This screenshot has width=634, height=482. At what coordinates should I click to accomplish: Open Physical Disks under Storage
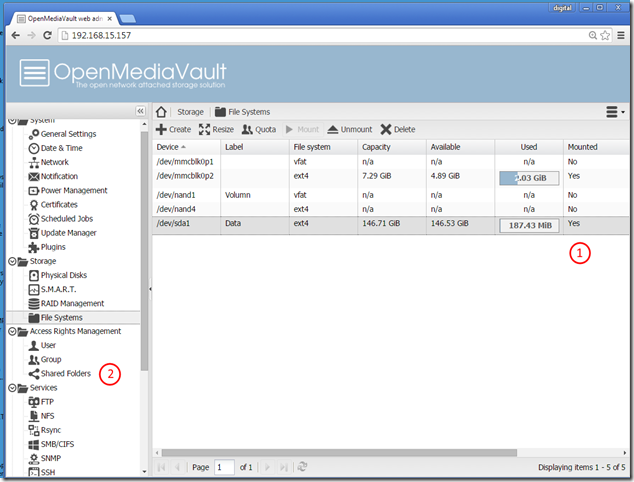coord(58,275)
